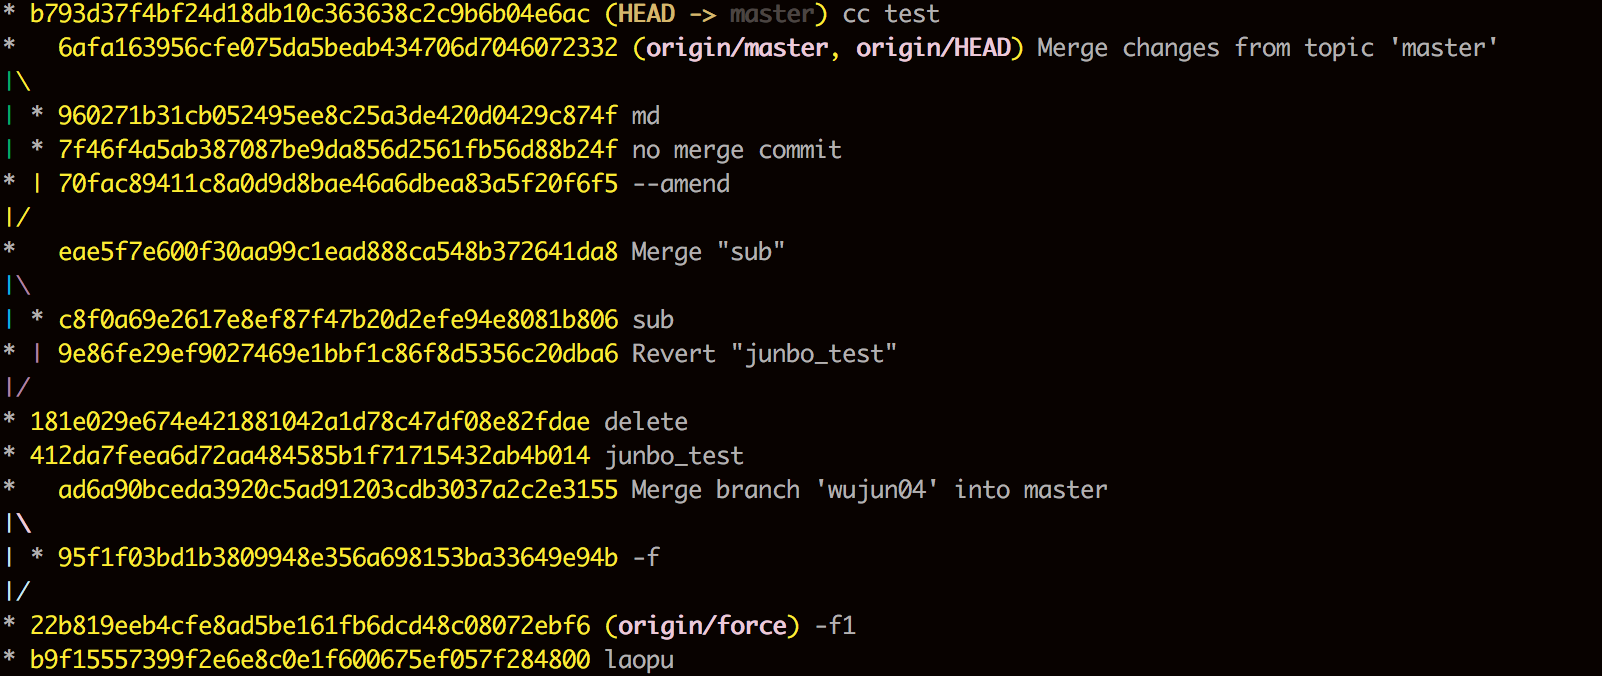
Task: Click the HEAD commit hash b793d37f
Action: [x=310, y=14]
